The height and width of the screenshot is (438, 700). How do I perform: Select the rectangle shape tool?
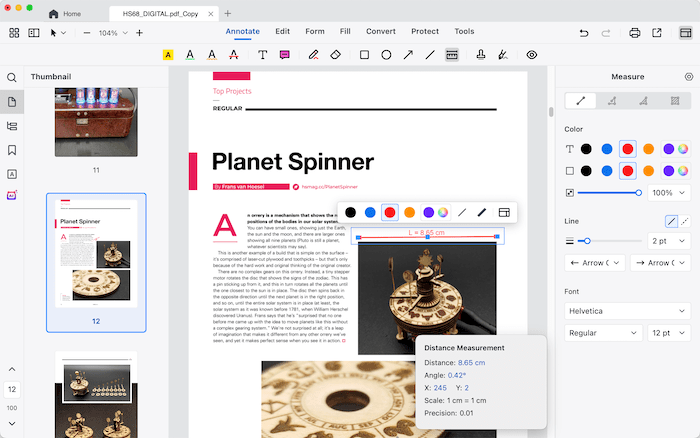coord(364,55)
